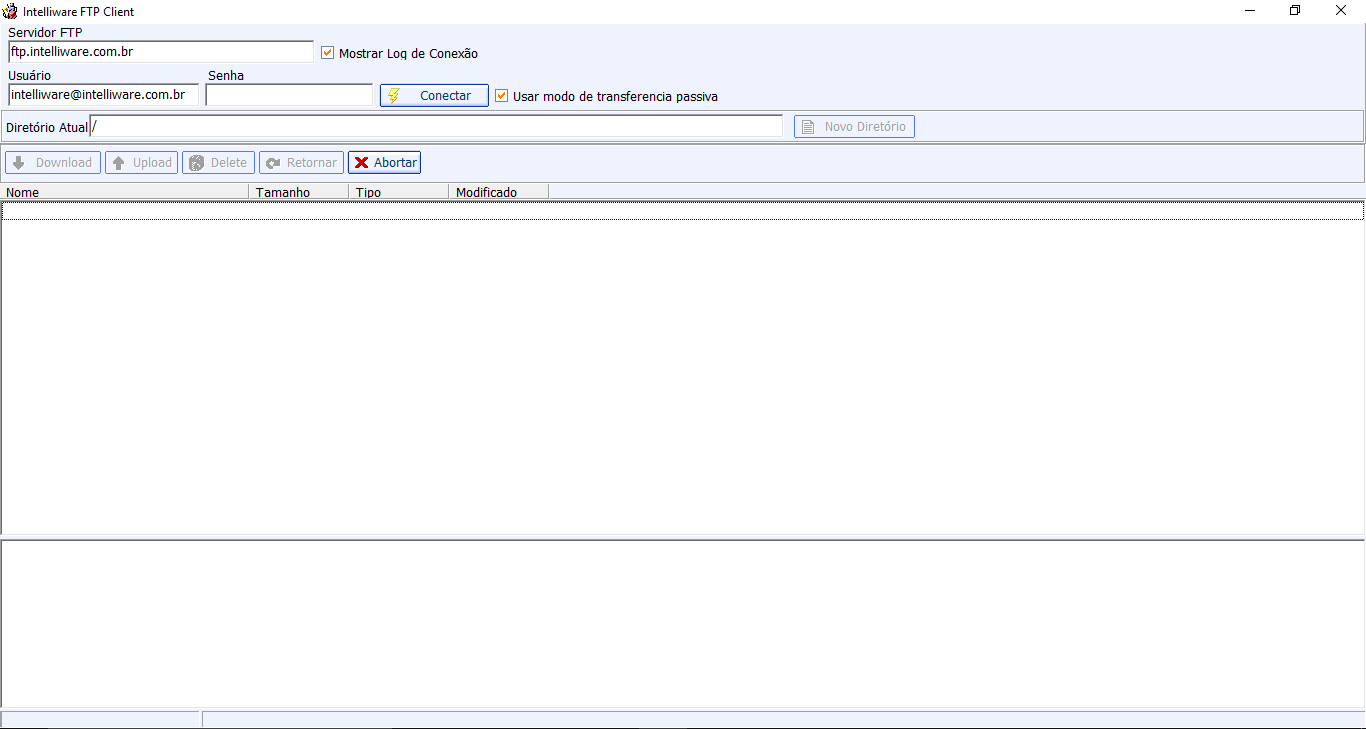
Task: Click the Abortar button
Action: (384, 163)
